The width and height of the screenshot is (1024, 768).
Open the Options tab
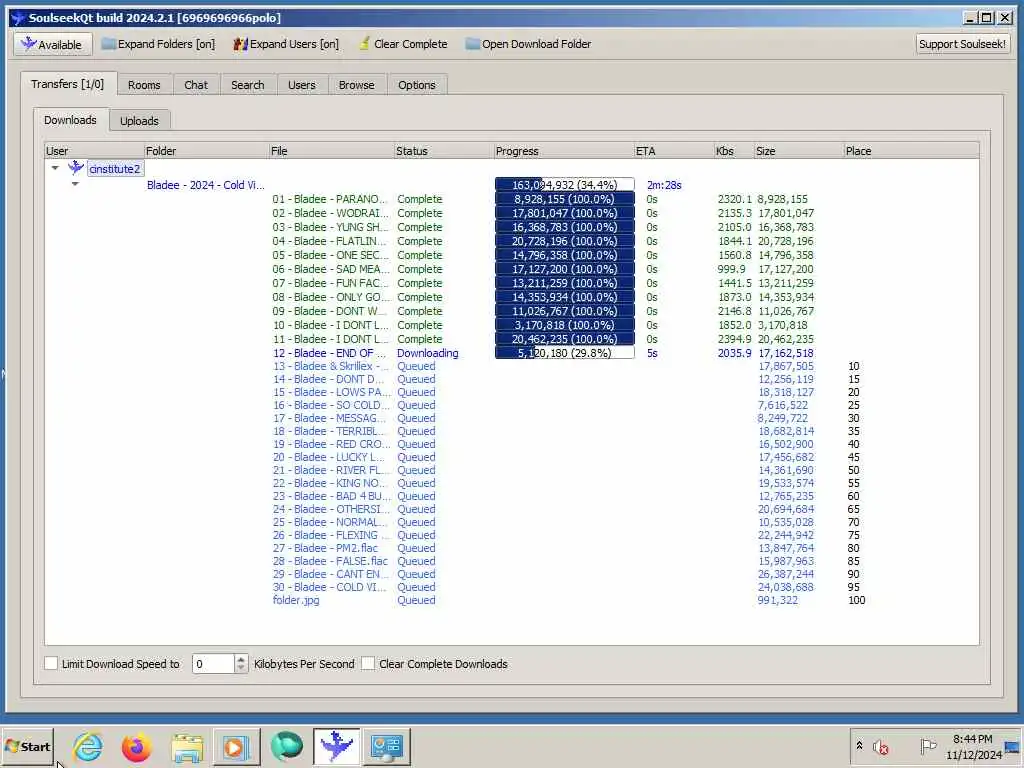[417, 85]
